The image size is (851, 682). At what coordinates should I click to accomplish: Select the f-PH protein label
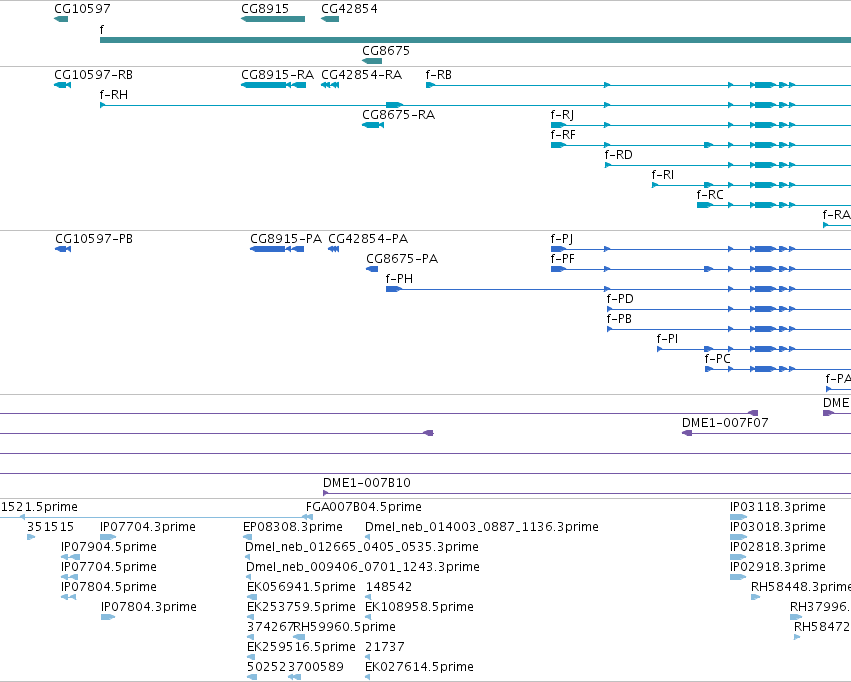(399, 279)
